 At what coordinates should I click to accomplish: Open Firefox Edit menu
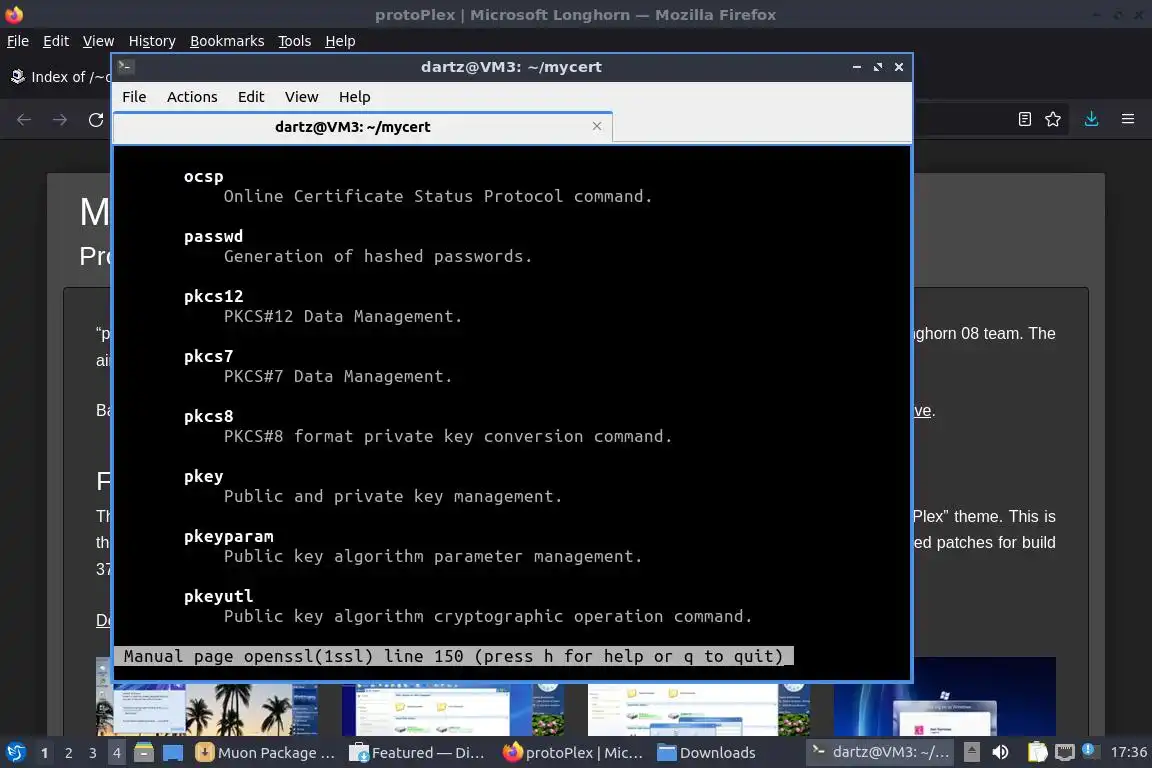click(56, 41)
